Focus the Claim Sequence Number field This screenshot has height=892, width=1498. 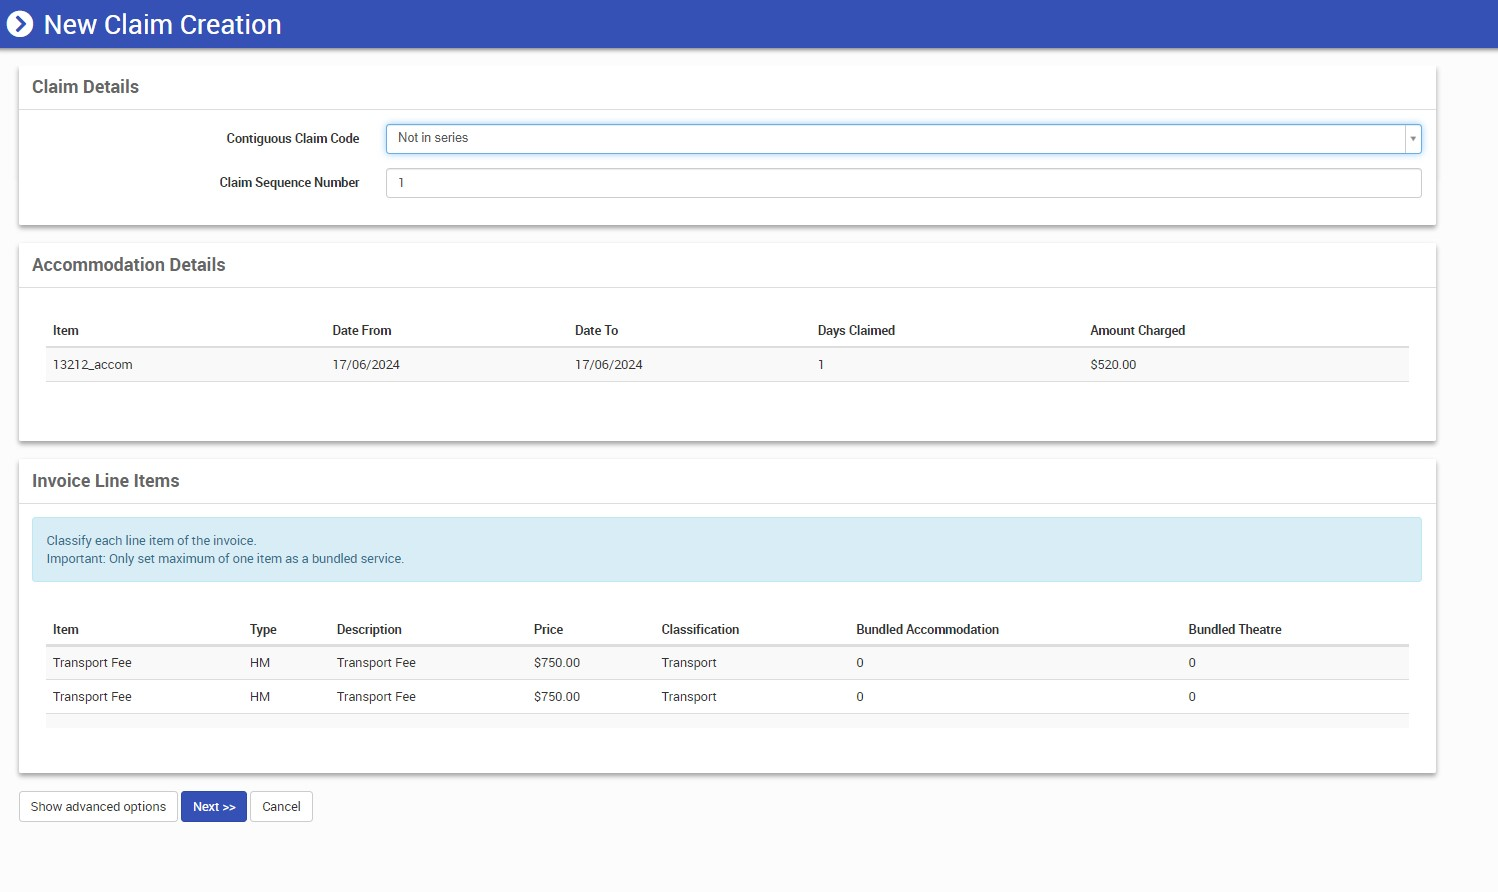click(902, 183)
